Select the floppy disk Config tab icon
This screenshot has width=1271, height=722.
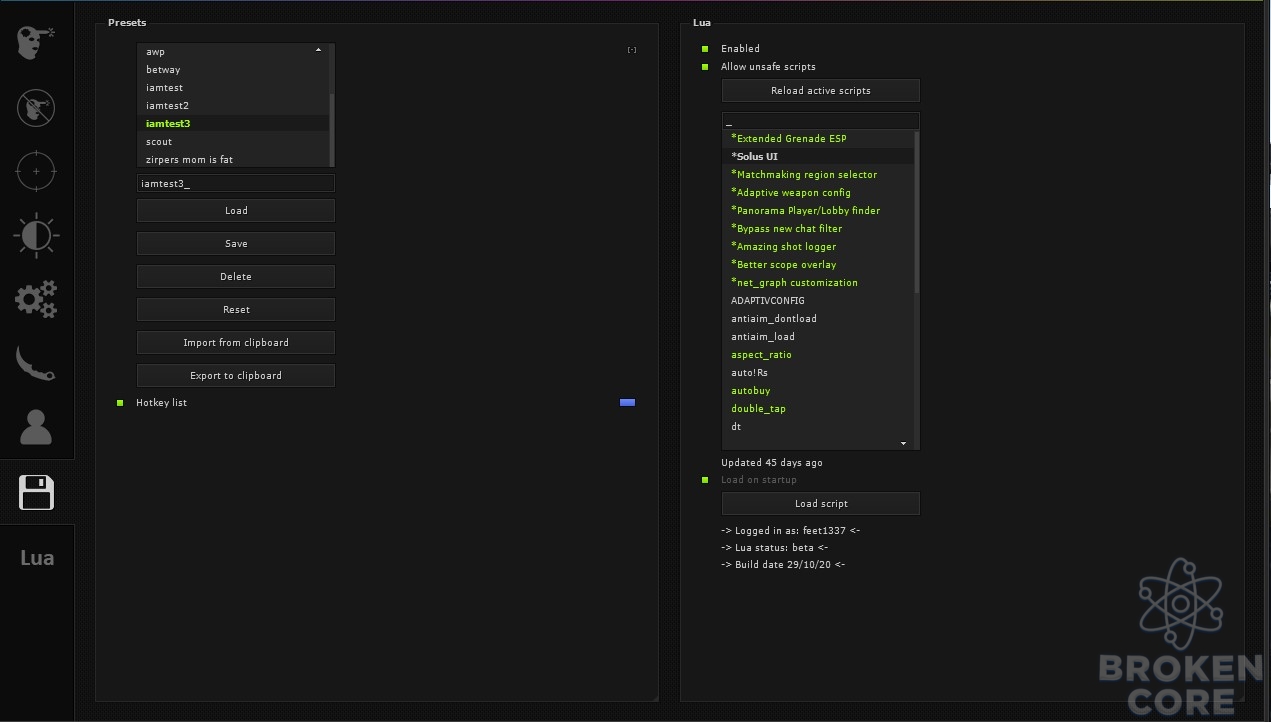pyautogui.click(x=36, y=492)
